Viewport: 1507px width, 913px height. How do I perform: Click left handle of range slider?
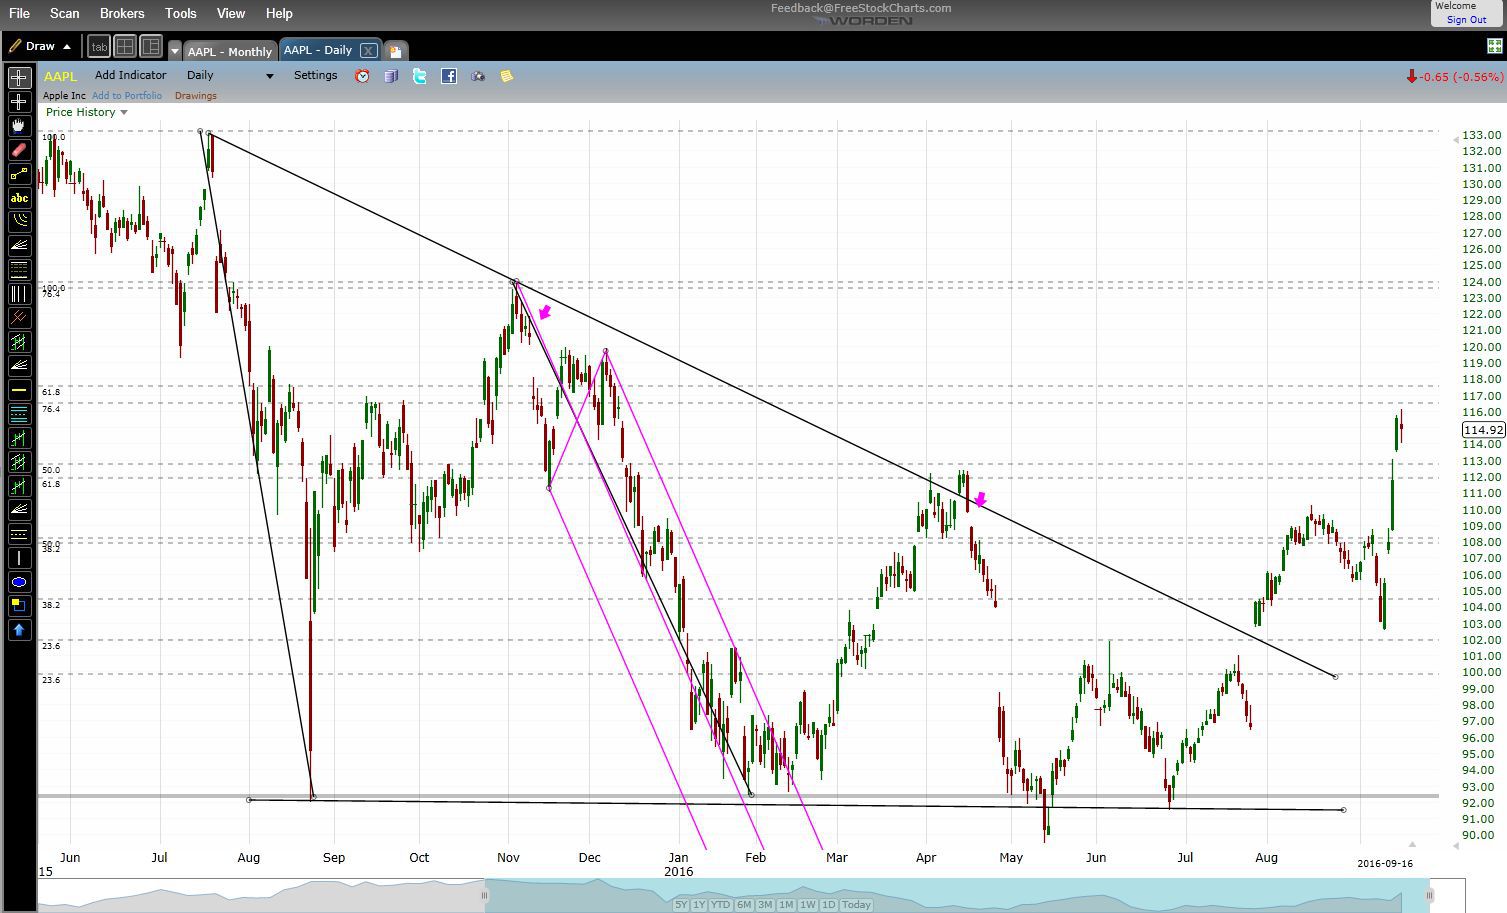485,895
